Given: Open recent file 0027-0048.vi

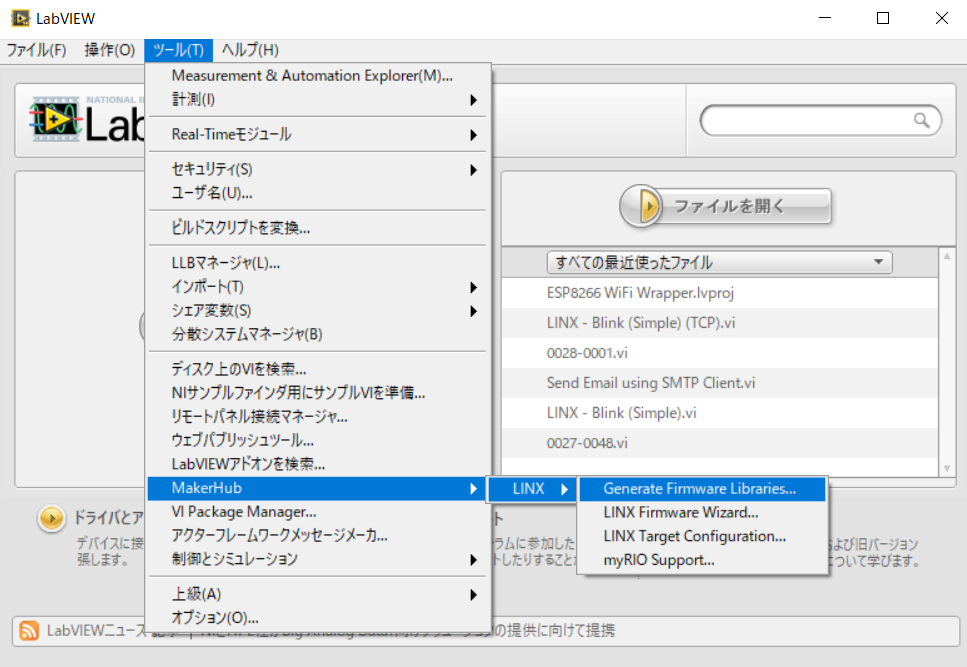Looking at the screenshot, I should point(720,443).
